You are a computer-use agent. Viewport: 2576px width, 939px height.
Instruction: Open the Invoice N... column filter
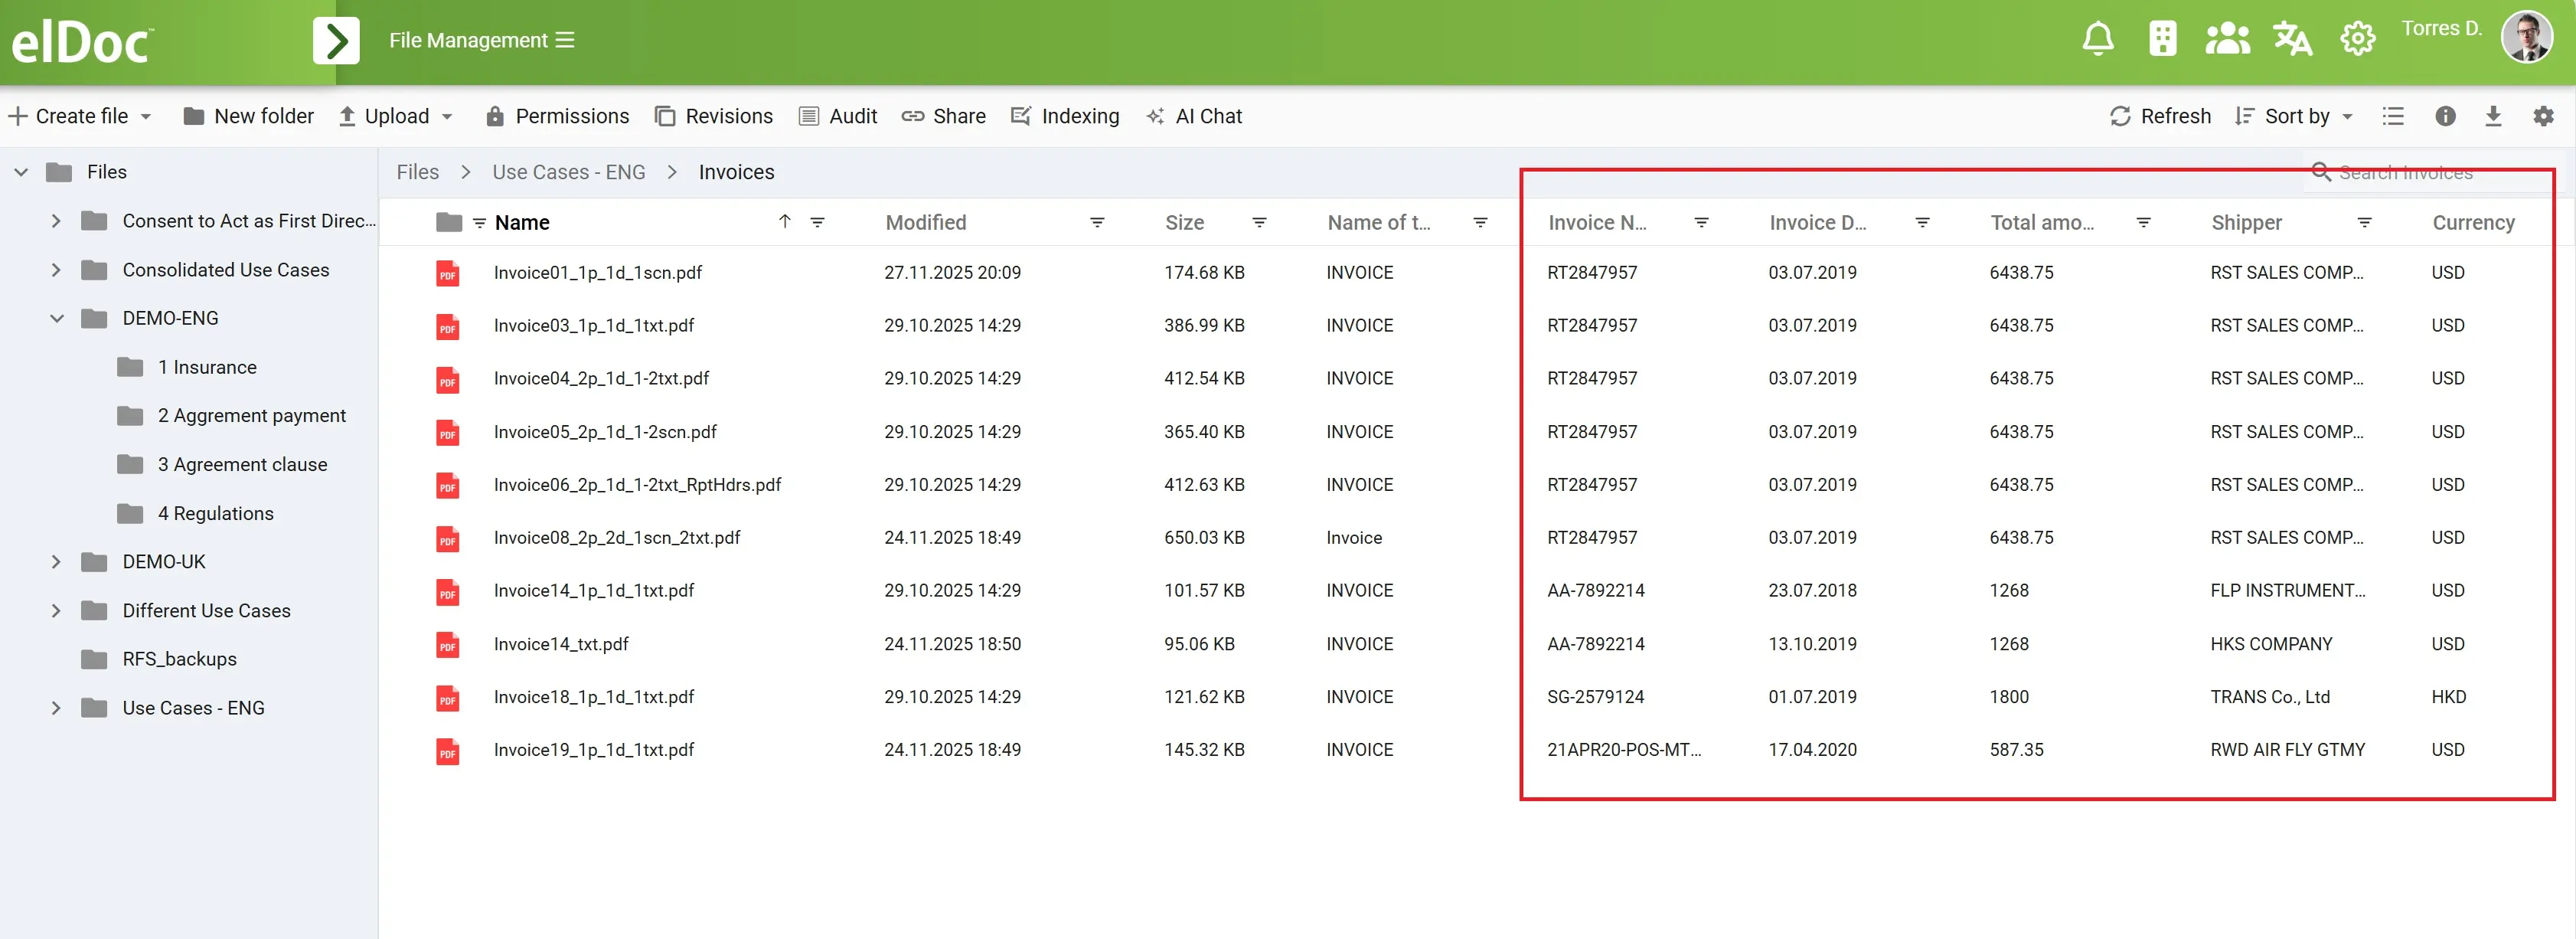point(1701,222)
